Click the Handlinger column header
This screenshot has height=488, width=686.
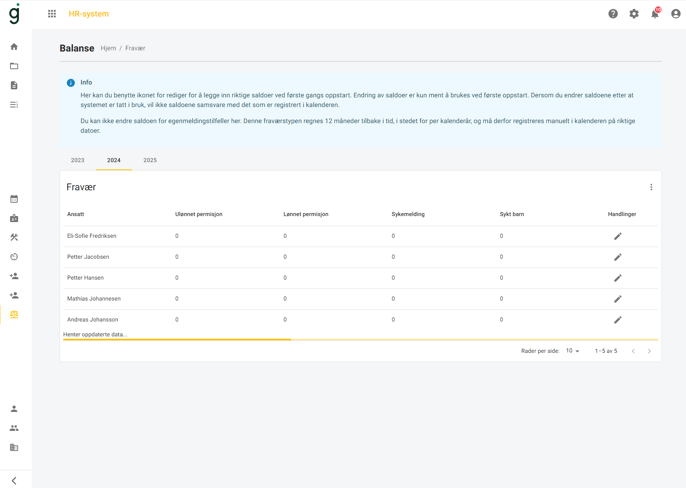(x=622, y=214)
